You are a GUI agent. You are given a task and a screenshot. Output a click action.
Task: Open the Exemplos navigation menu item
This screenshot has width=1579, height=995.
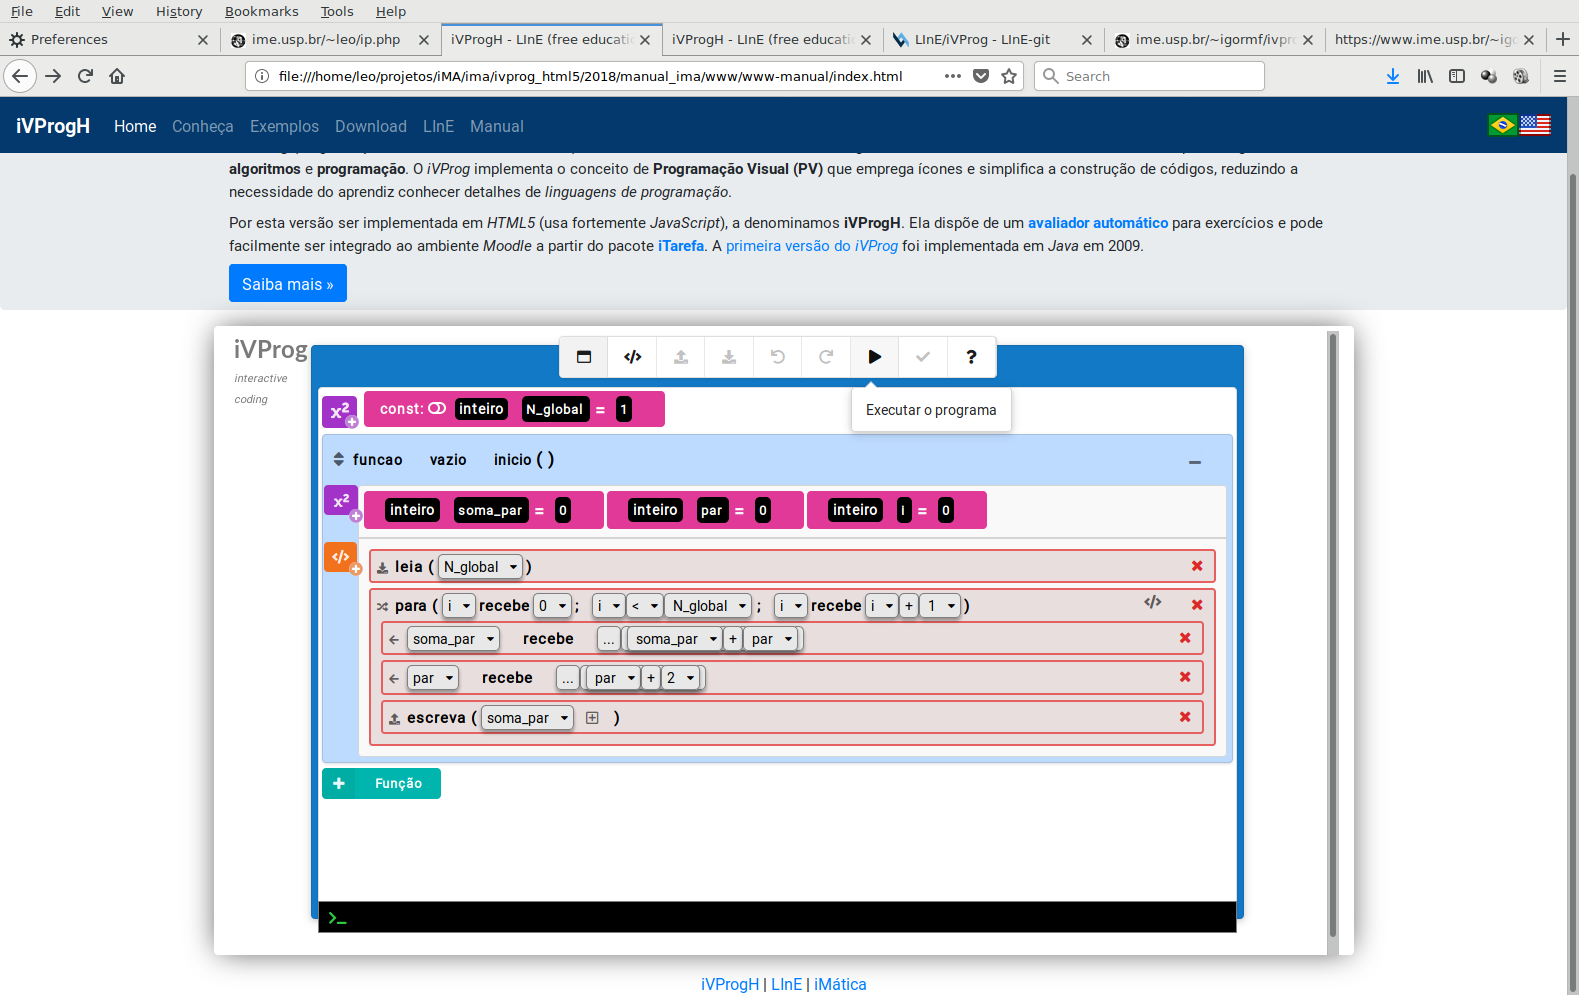point(284,126)
